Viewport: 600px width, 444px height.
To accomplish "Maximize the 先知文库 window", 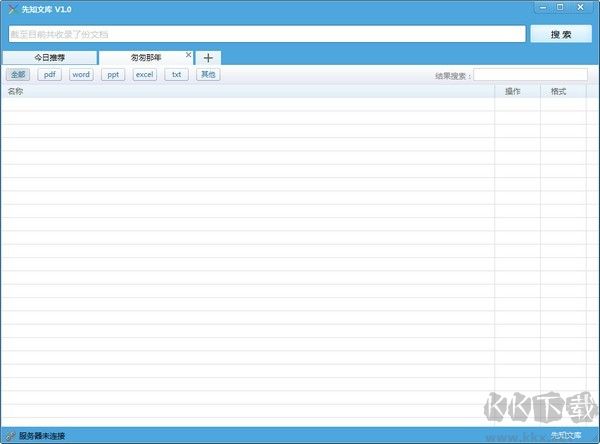I will 560,7.
